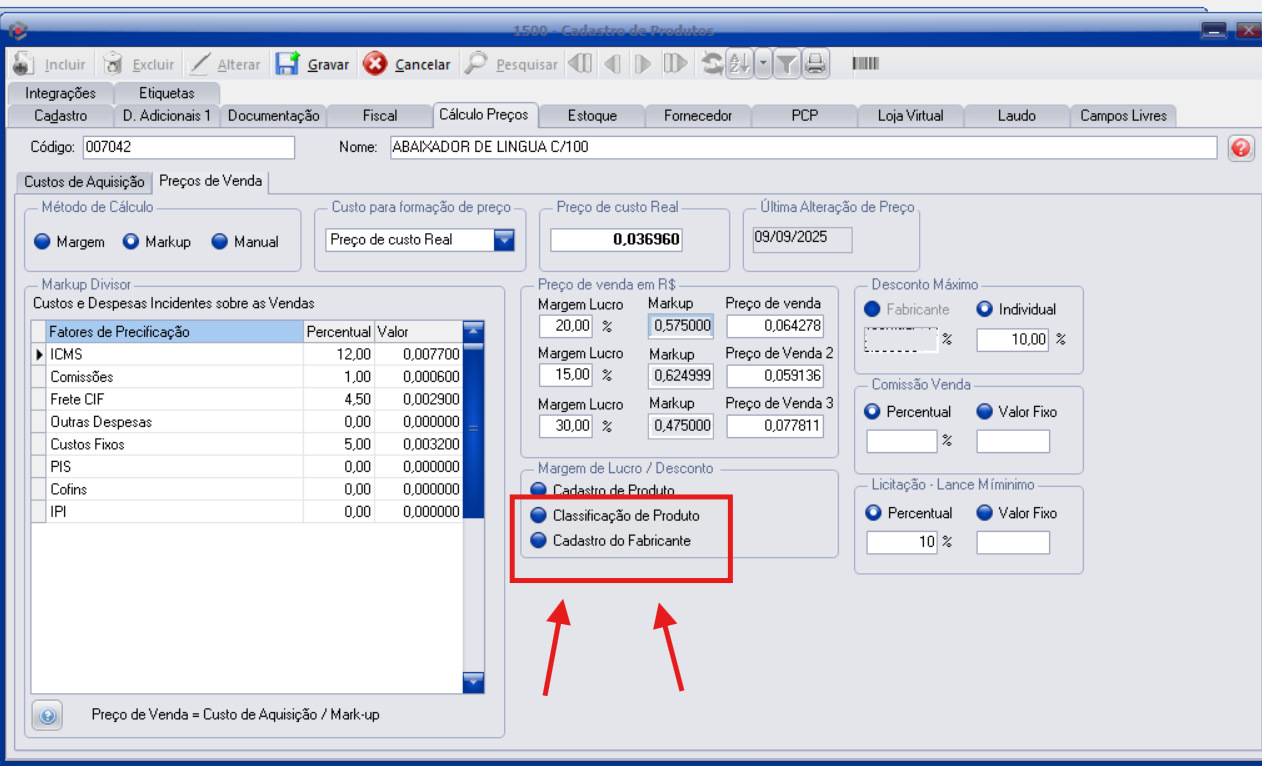
Task: Choose Classificação de Produto radio option
Action: pyautogui.click(x=539, y=516)
